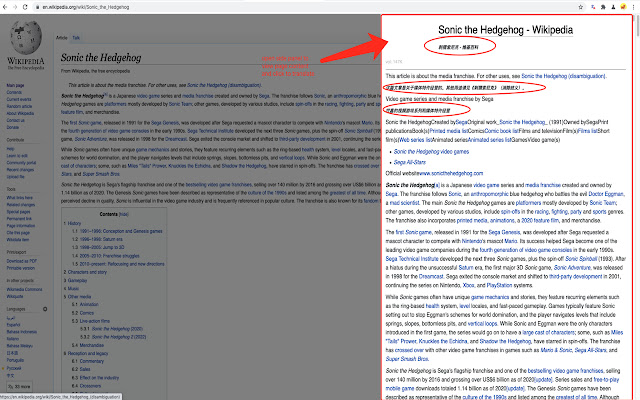
Task: Click the side panel vertical scrollbar
Action: pos(634,200)
